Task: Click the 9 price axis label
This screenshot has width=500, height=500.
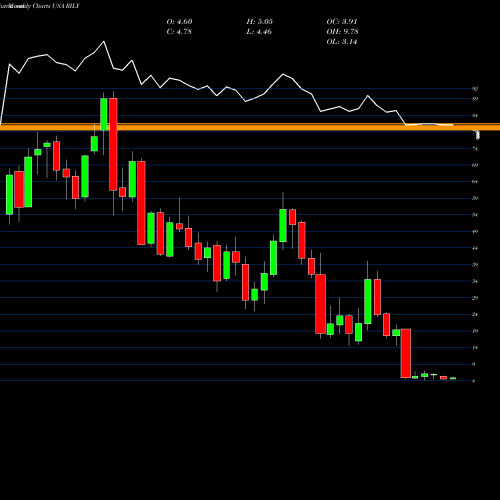Action: pyautogui.click(x=474, y=364)
